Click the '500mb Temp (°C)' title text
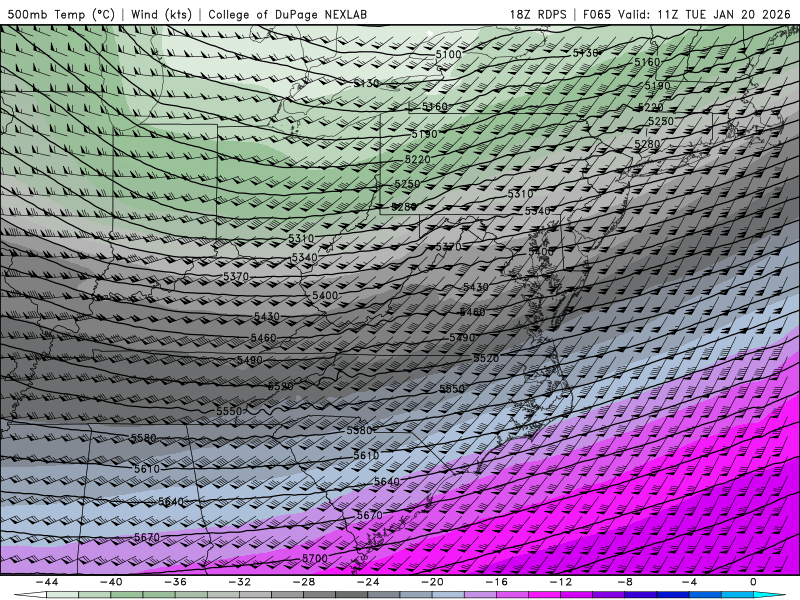The height and width of the screenshot is (600, 800). (61, 14)
